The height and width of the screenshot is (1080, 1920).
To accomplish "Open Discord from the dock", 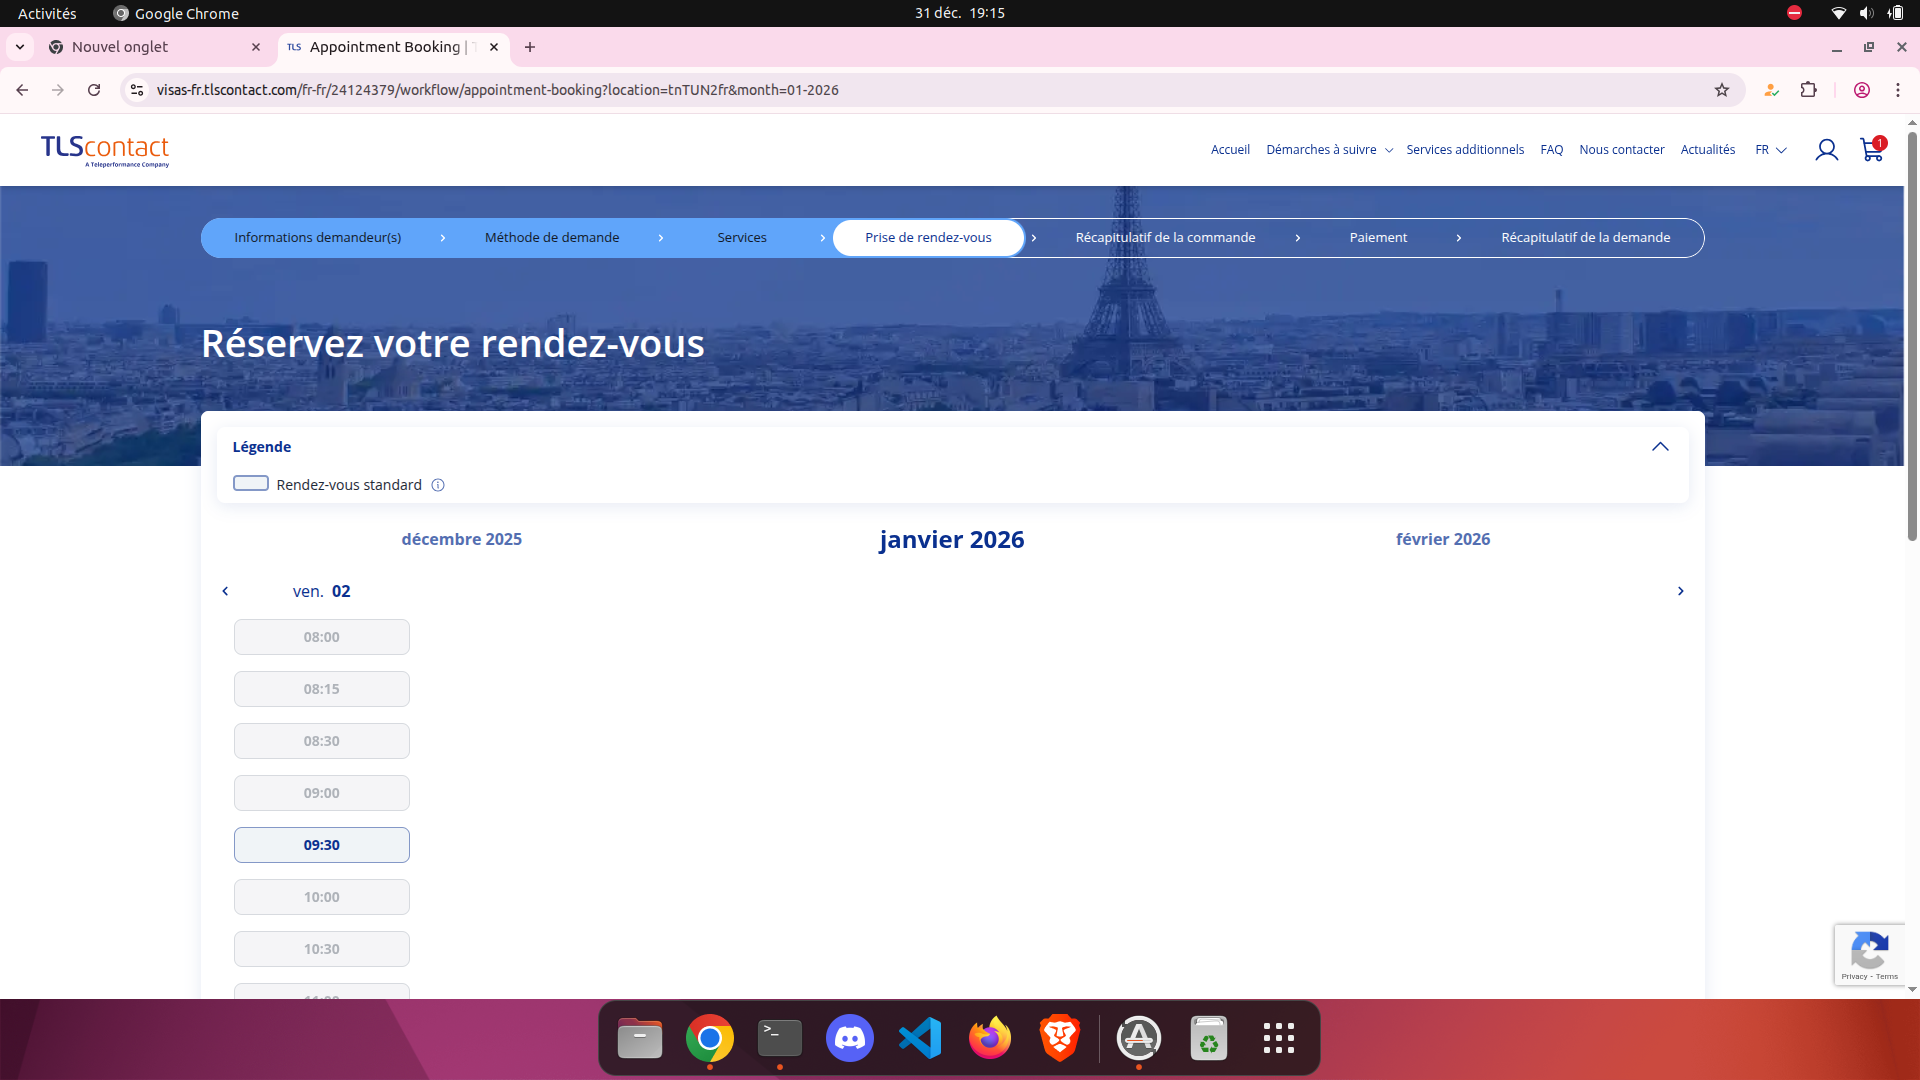I will (x=850, y=1038).
